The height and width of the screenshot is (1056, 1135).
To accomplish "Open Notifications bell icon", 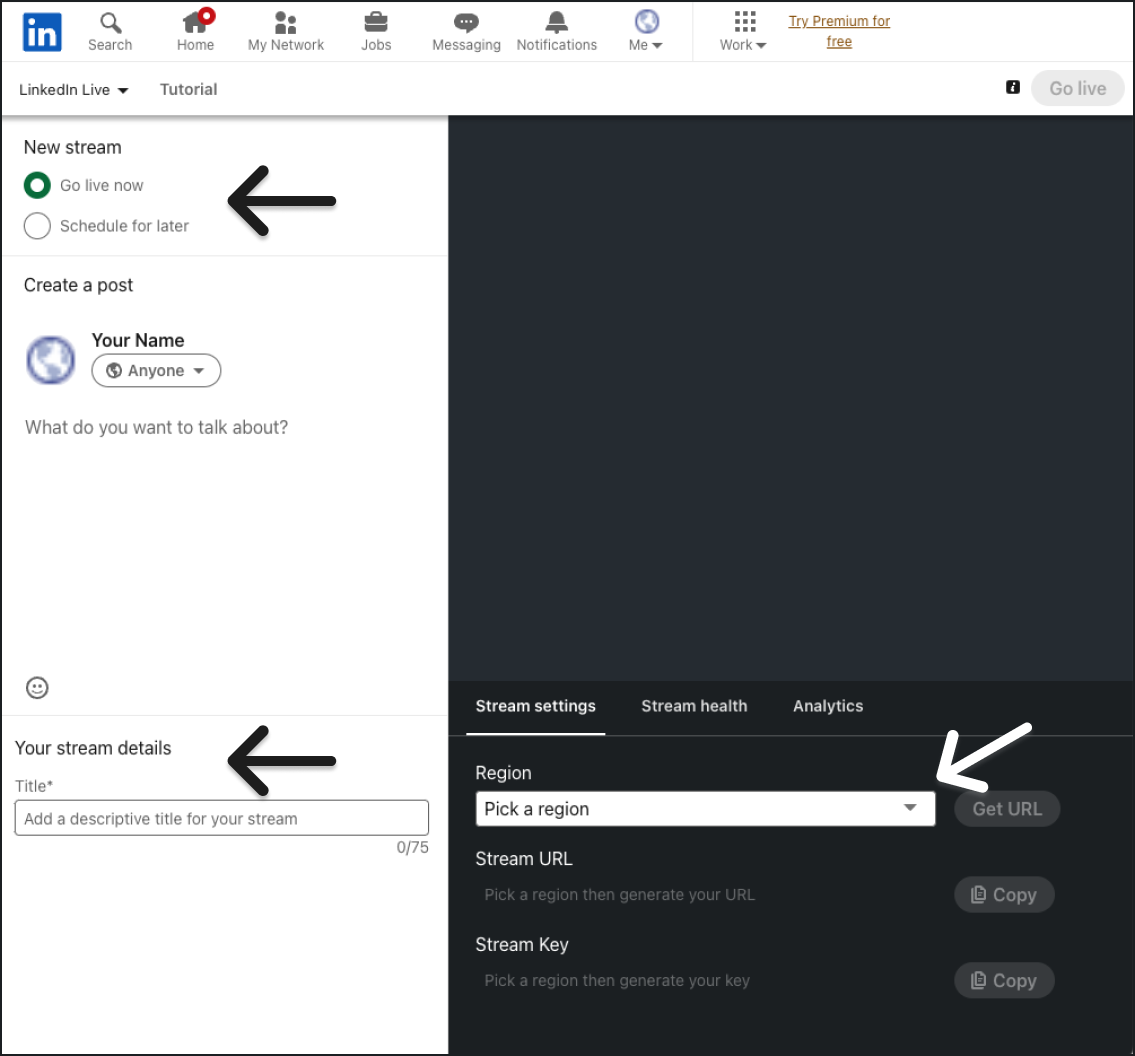I will (557, 32).
